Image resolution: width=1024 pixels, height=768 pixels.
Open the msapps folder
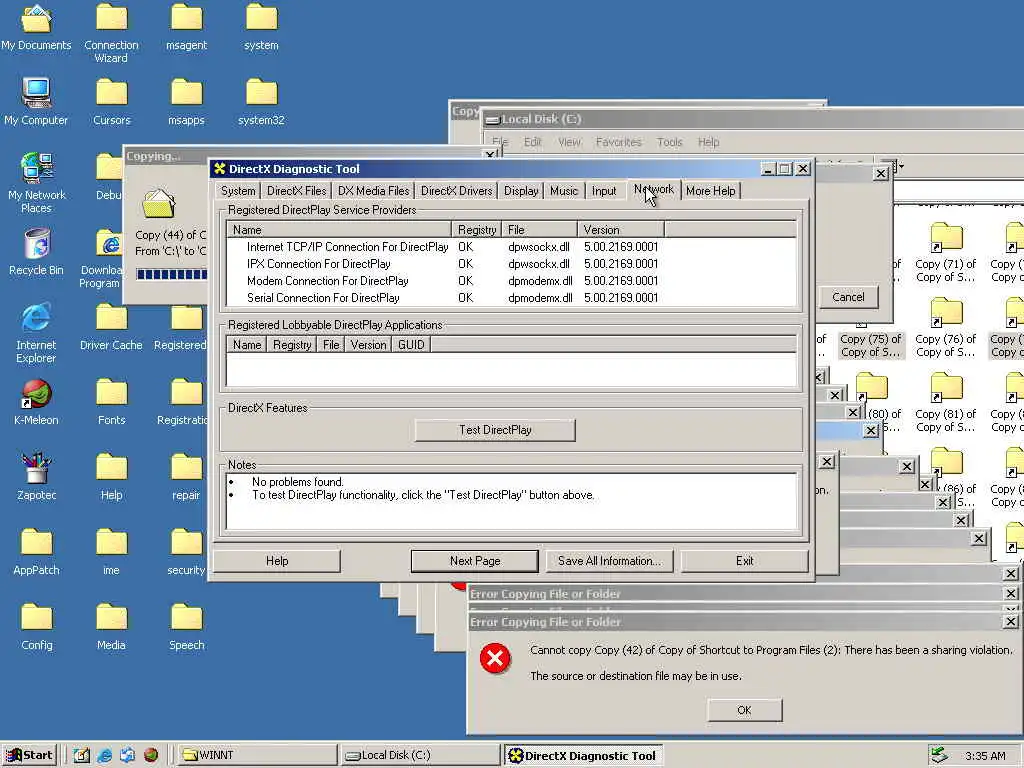coord(186,102)
